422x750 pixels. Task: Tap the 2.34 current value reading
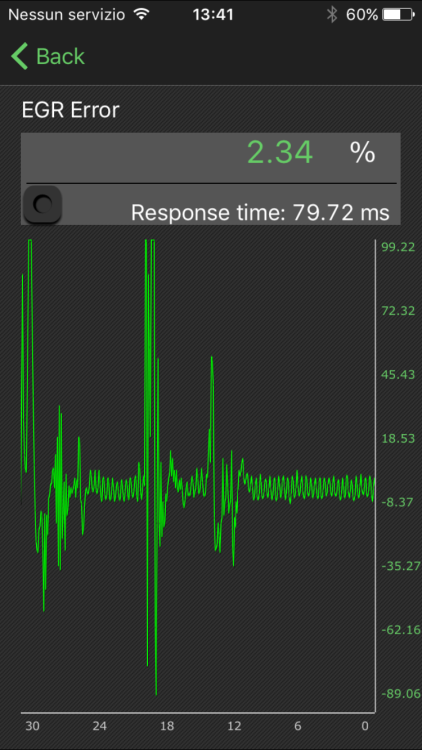(280, 153)
